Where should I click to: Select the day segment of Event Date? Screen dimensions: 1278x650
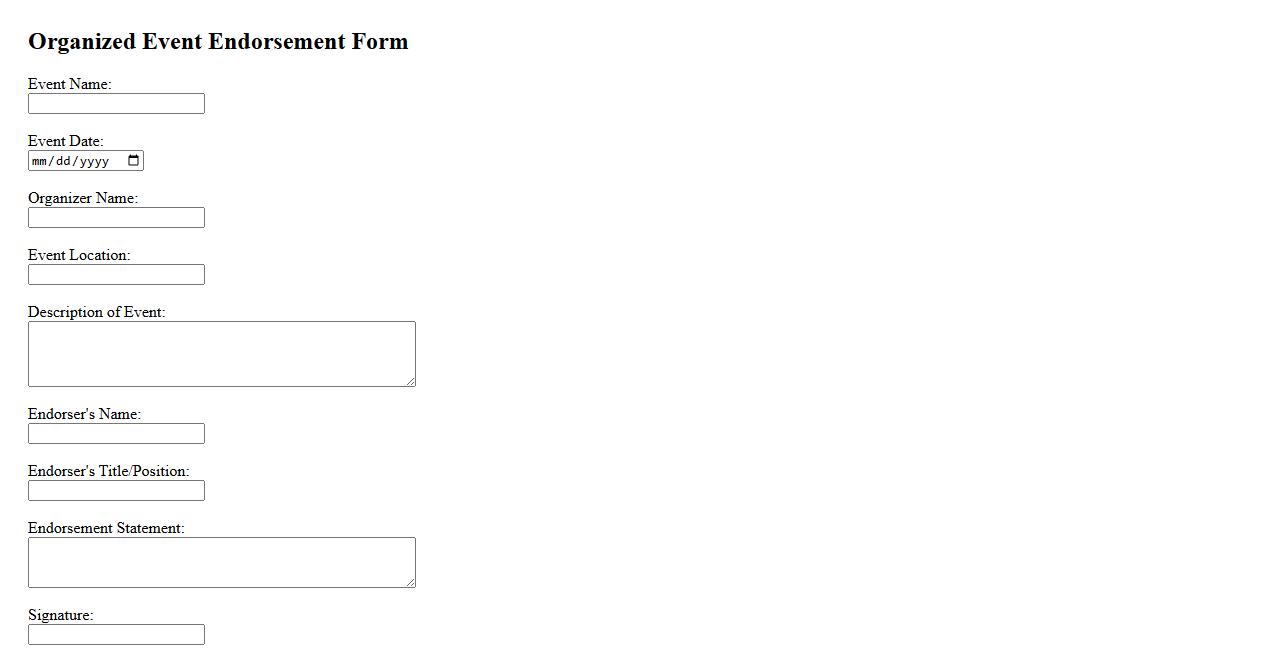coord(62,161)
